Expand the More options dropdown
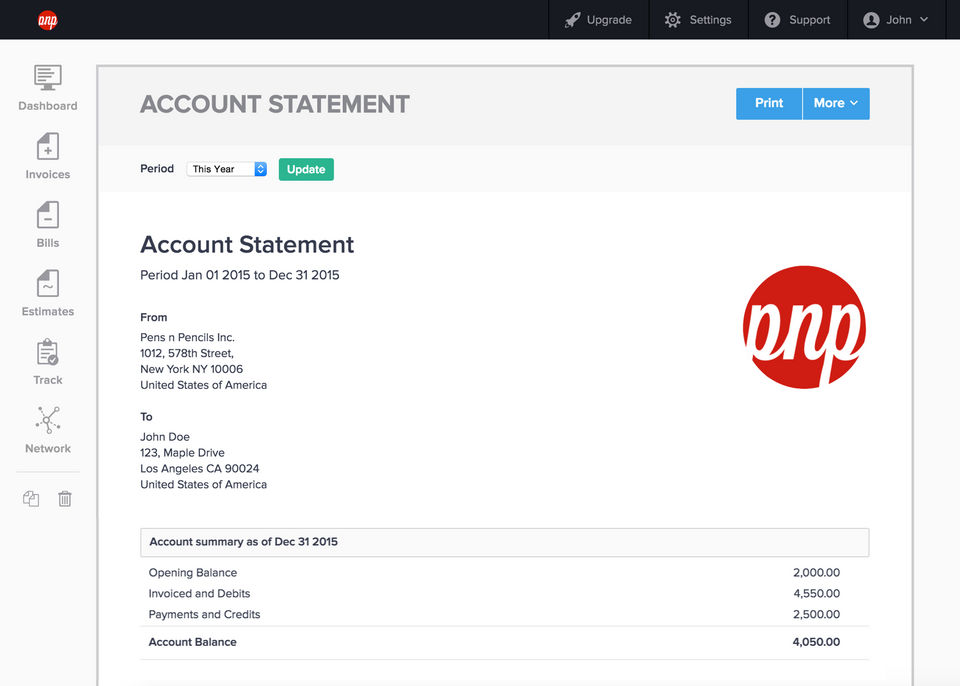Viewport: 960px width, 686px height. (836, 103)
